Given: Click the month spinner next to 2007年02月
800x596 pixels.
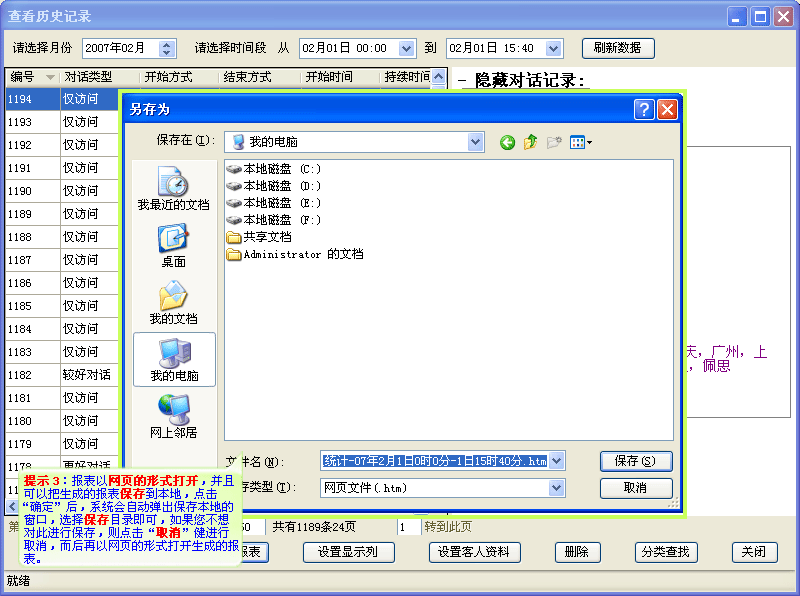Looking at the screenshot, I should point(167,48).
